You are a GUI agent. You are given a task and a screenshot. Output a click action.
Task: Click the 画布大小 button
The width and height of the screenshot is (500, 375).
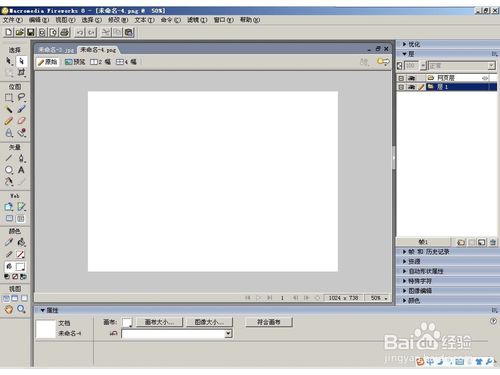point(159,322)
